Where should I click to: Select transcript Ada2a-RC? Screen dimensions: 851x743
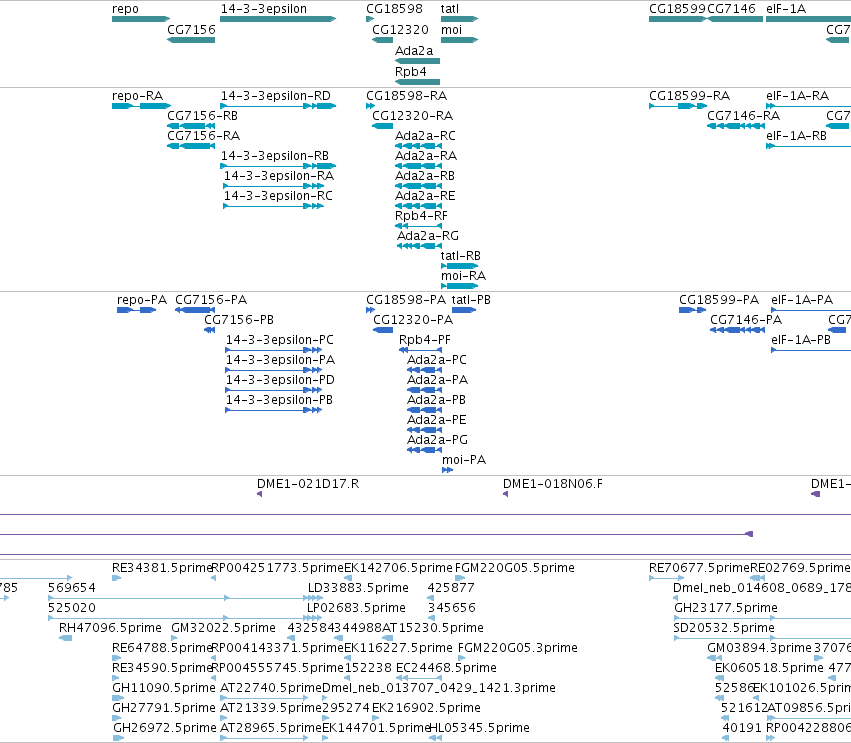tap(426, 136)
